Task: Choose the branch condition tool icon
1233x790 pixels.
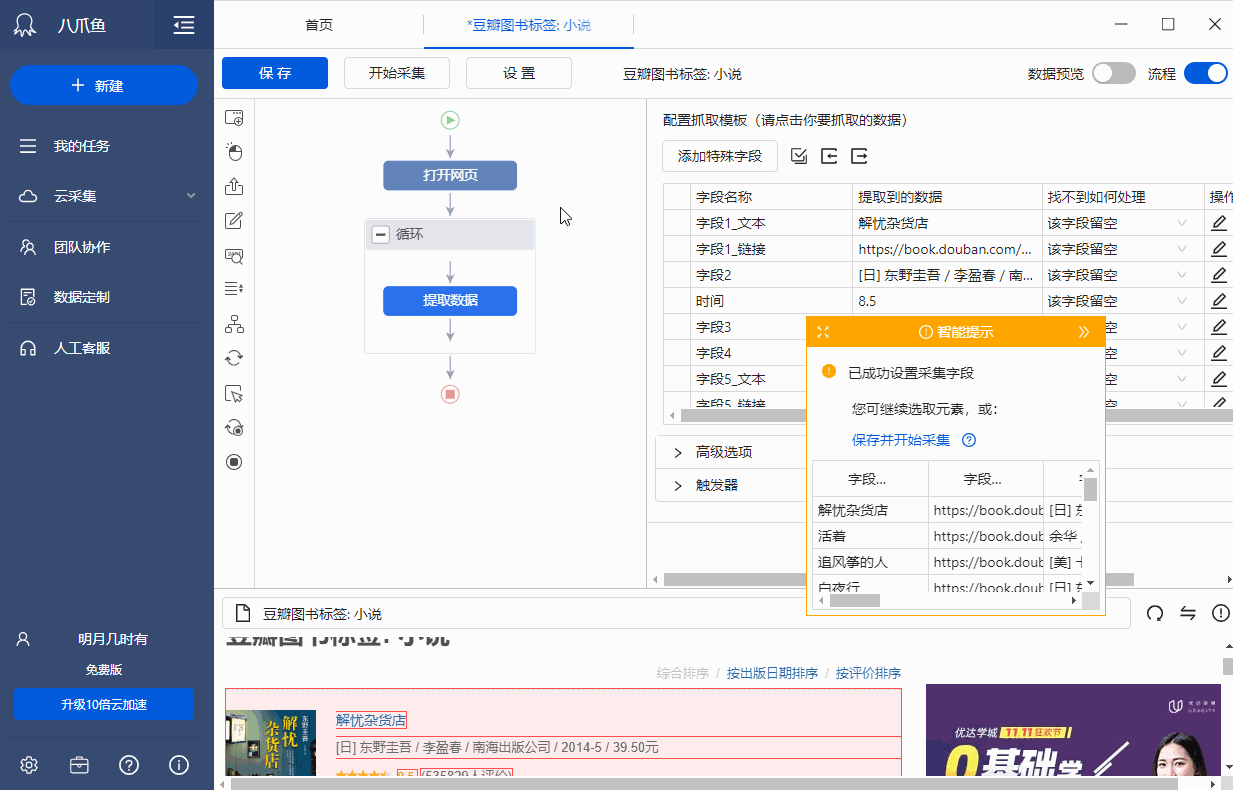Action: coord(234,324)
